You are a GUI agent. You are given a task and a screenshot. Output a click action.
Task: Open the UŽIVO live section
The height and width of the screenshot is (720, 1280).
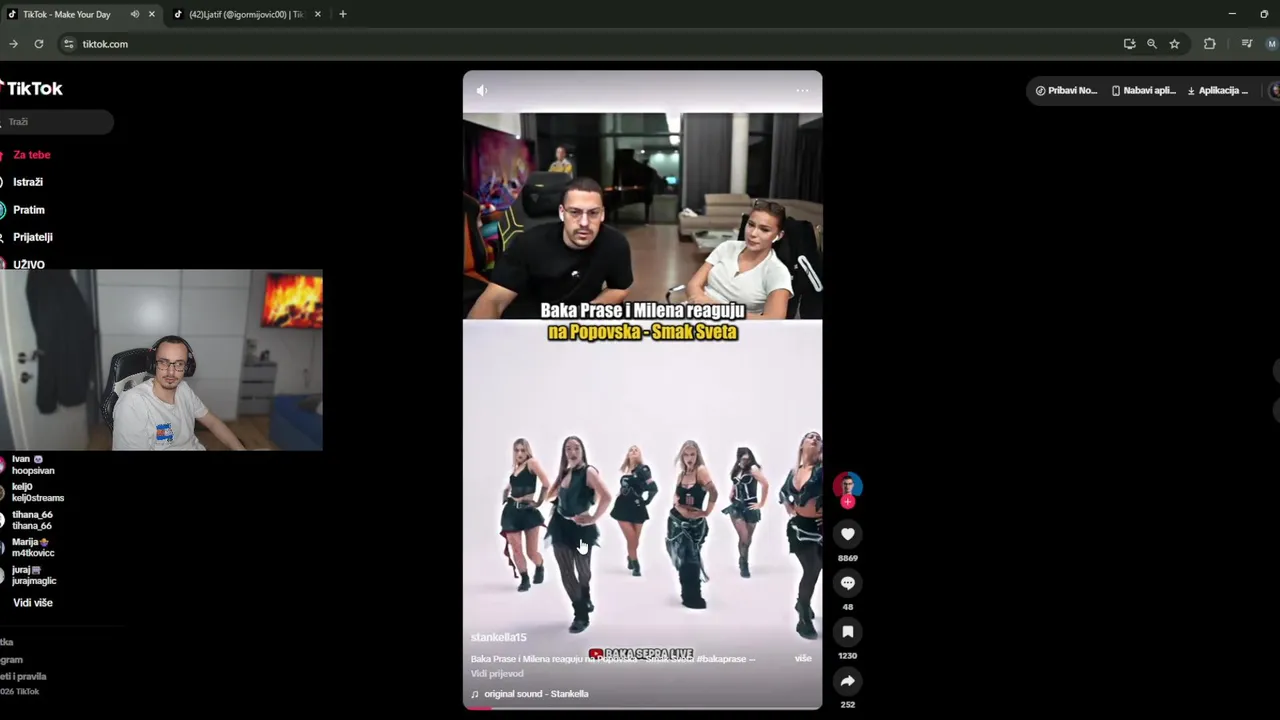28,264
